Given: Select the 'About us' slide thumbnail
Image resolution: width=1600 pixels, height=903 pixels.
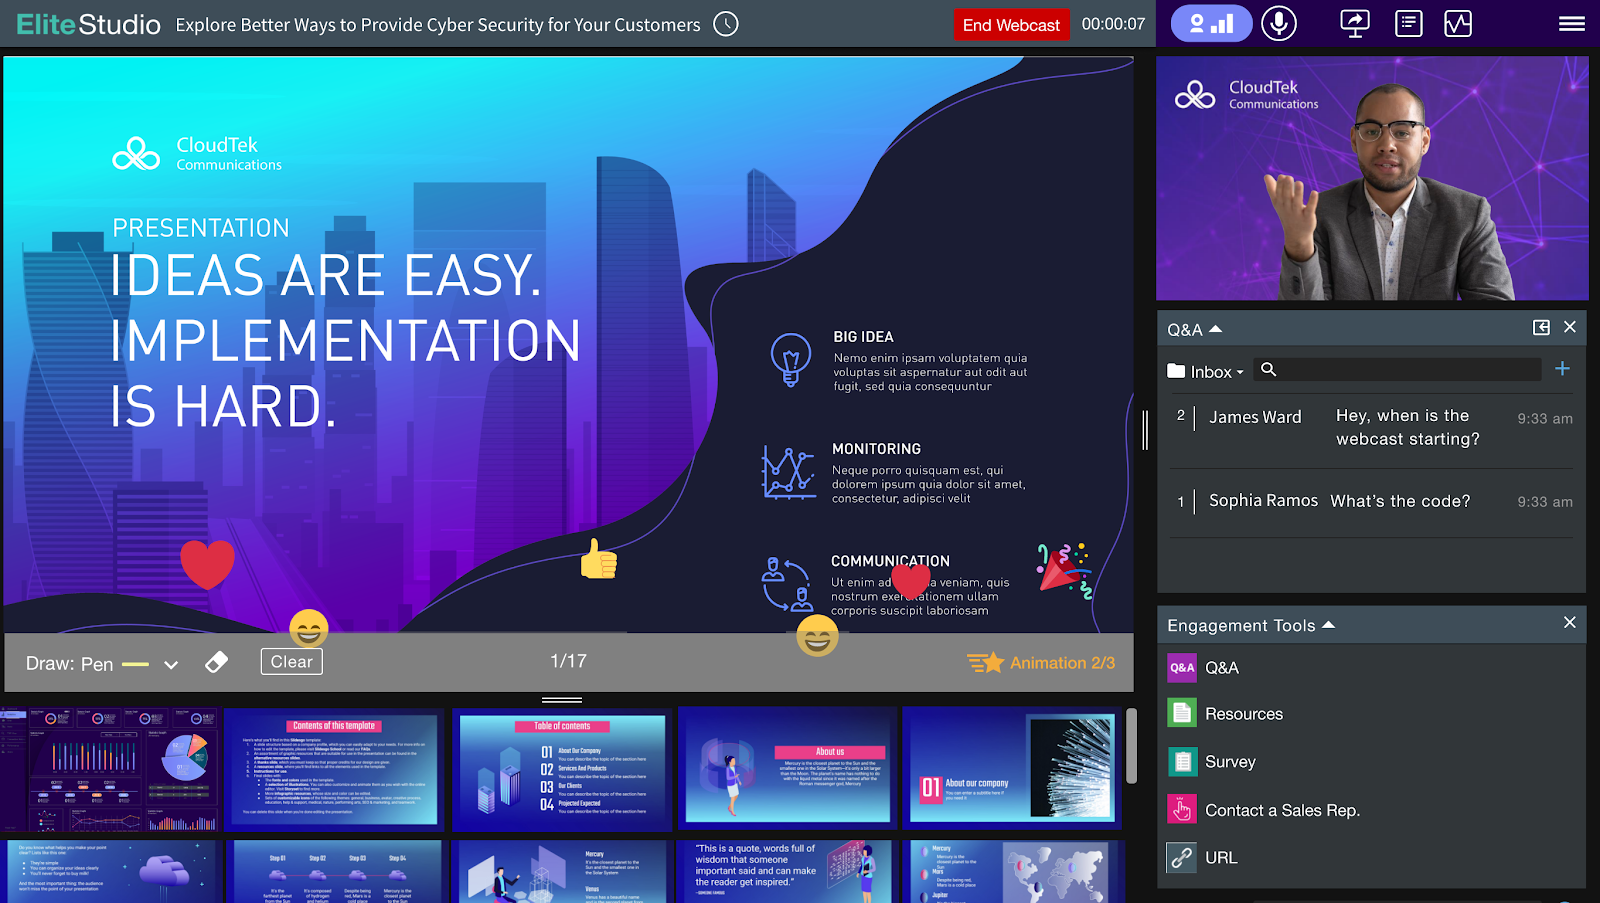Looking at the screenshot, I should [x=787, y=768].
